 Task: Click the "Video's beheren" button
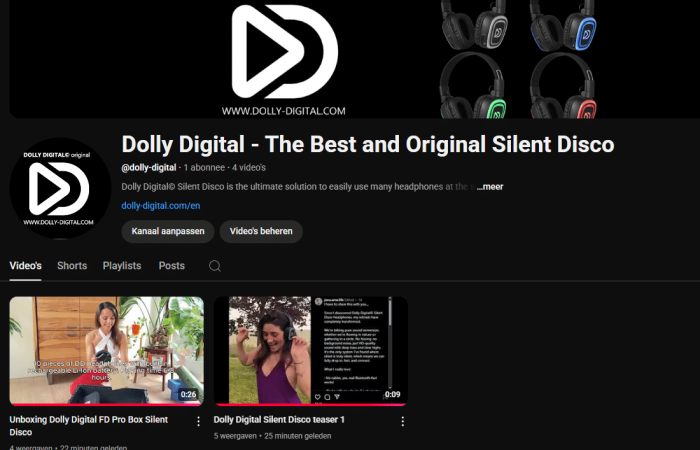[261, 231]
